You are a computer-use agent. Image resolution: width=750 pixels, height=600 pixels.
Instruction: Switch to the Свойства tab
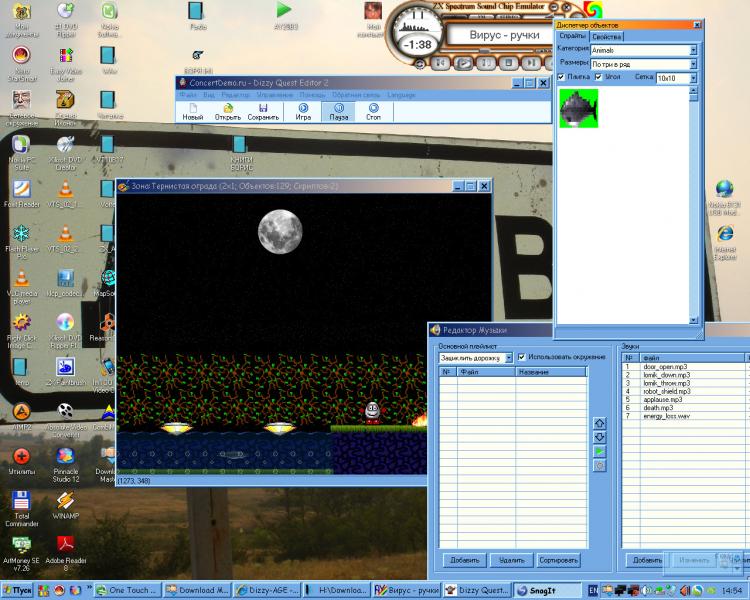click(x=606, y=36)
